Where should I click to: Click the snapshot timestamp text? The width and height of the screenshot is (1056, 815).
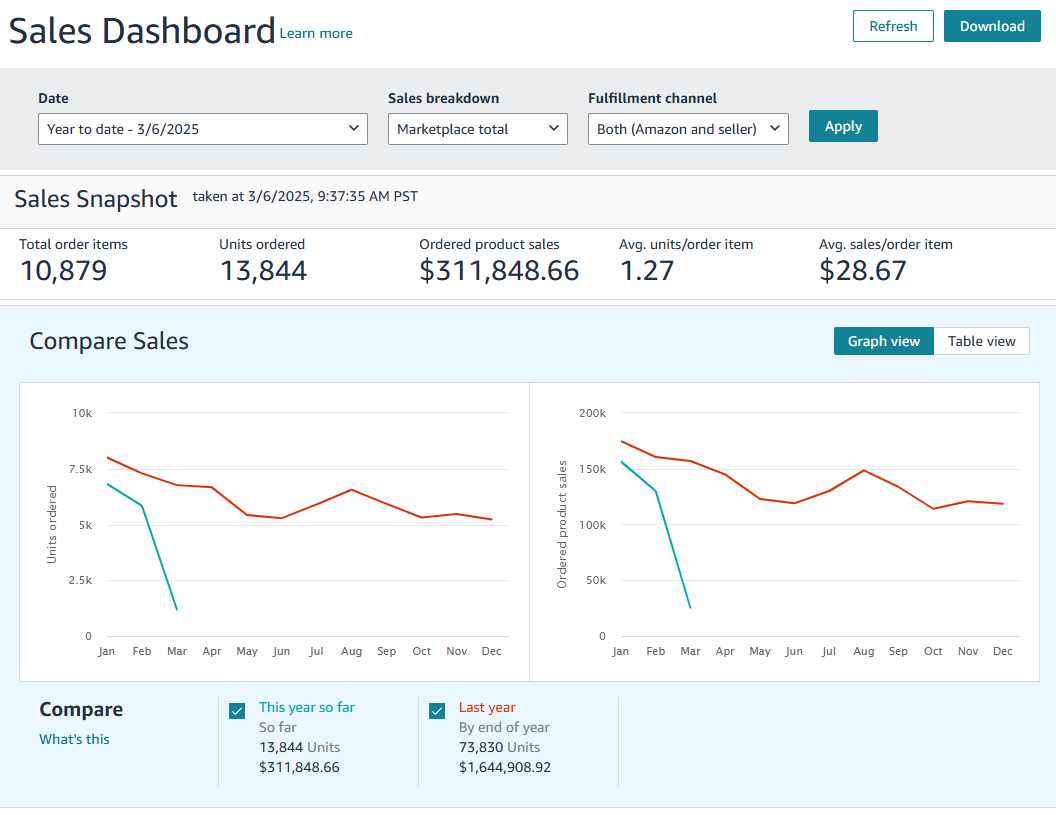click(x=305, y=197)
